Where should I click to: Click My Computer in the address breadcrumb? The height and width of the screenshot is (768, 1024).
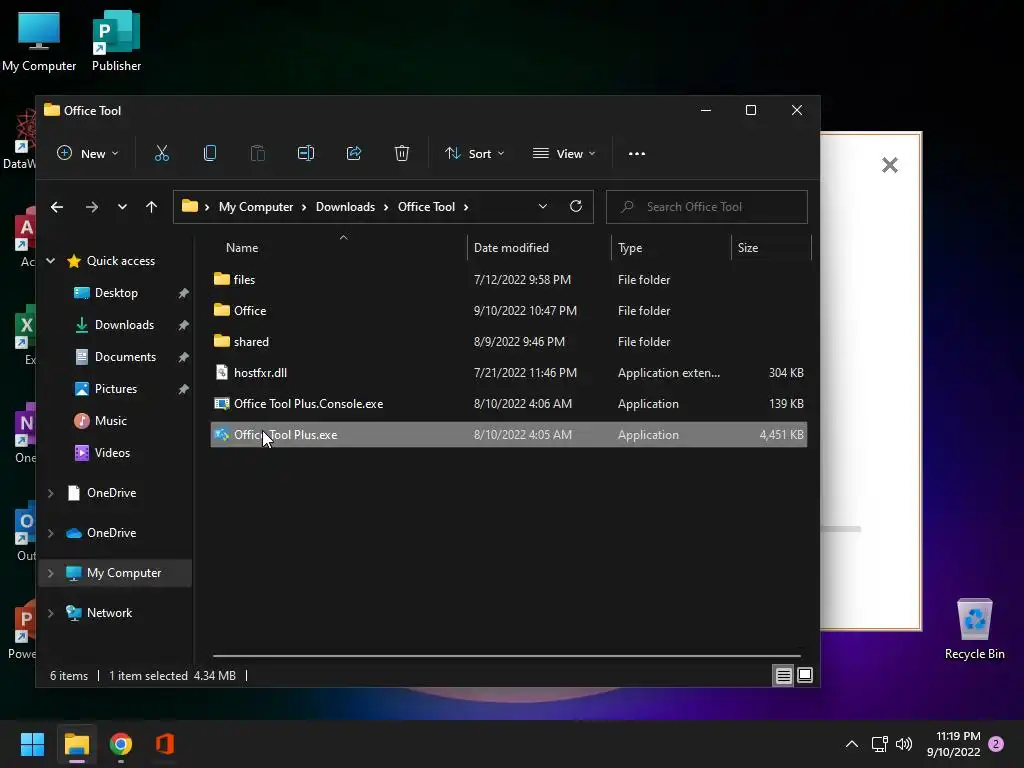255,206
